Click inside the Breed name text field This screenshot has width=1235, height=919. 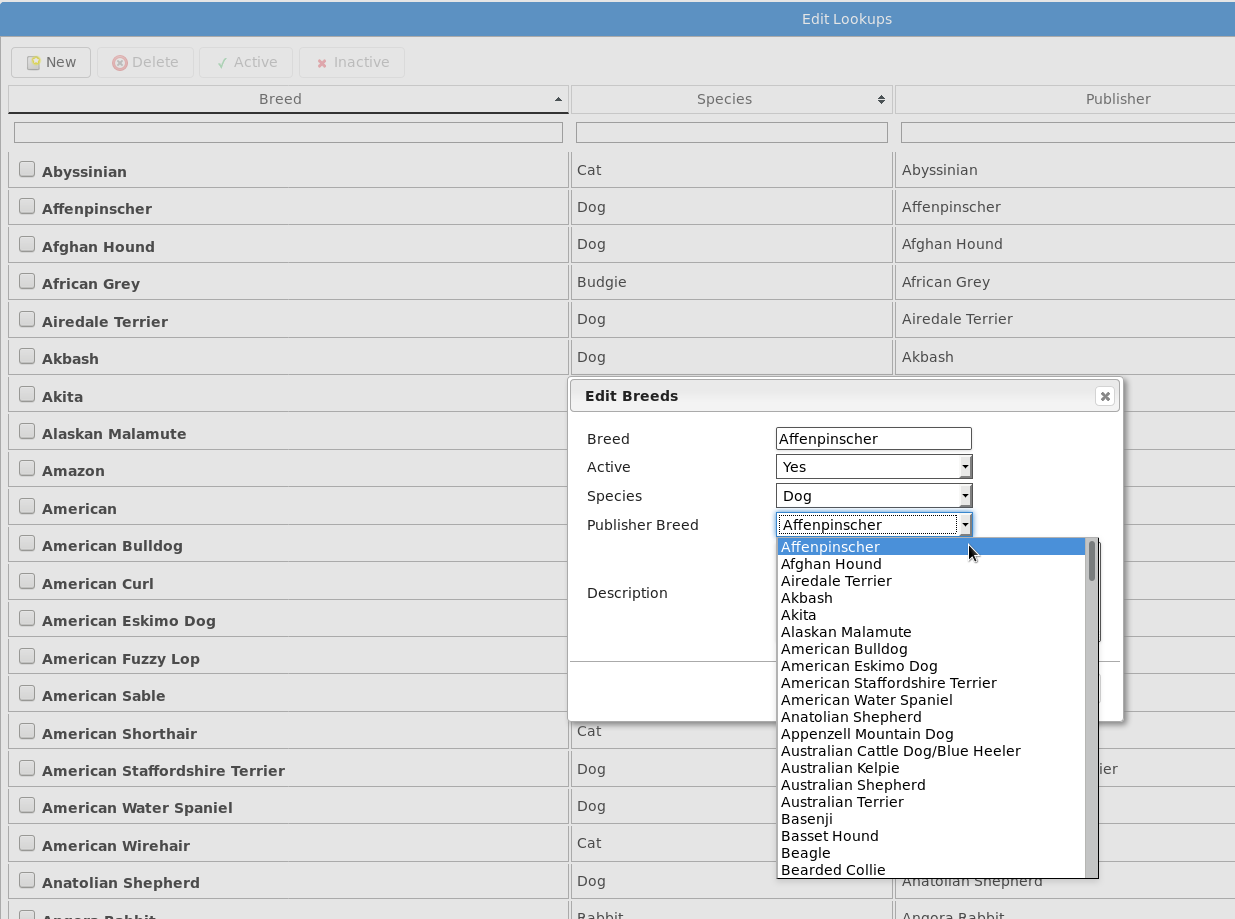click(x=874, y=438)
